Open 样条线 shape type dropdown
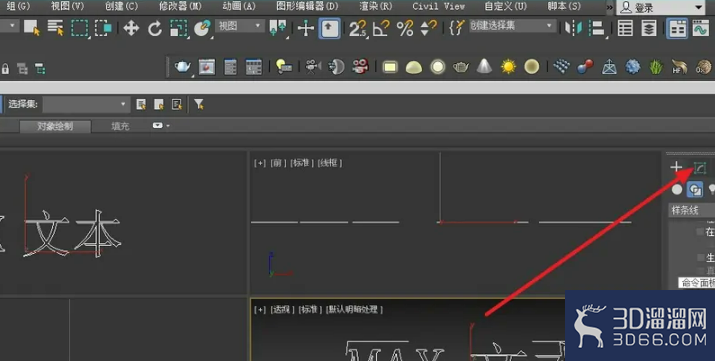Screen dimensions: 715x361 [692, 210]
